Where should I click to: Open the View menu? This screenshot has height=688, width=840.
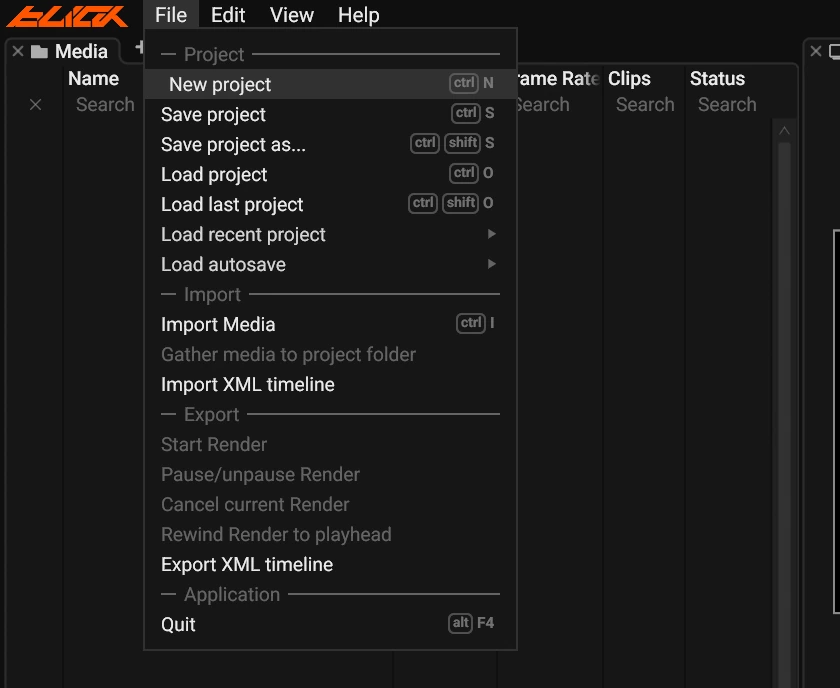click(x=291, y=14)
